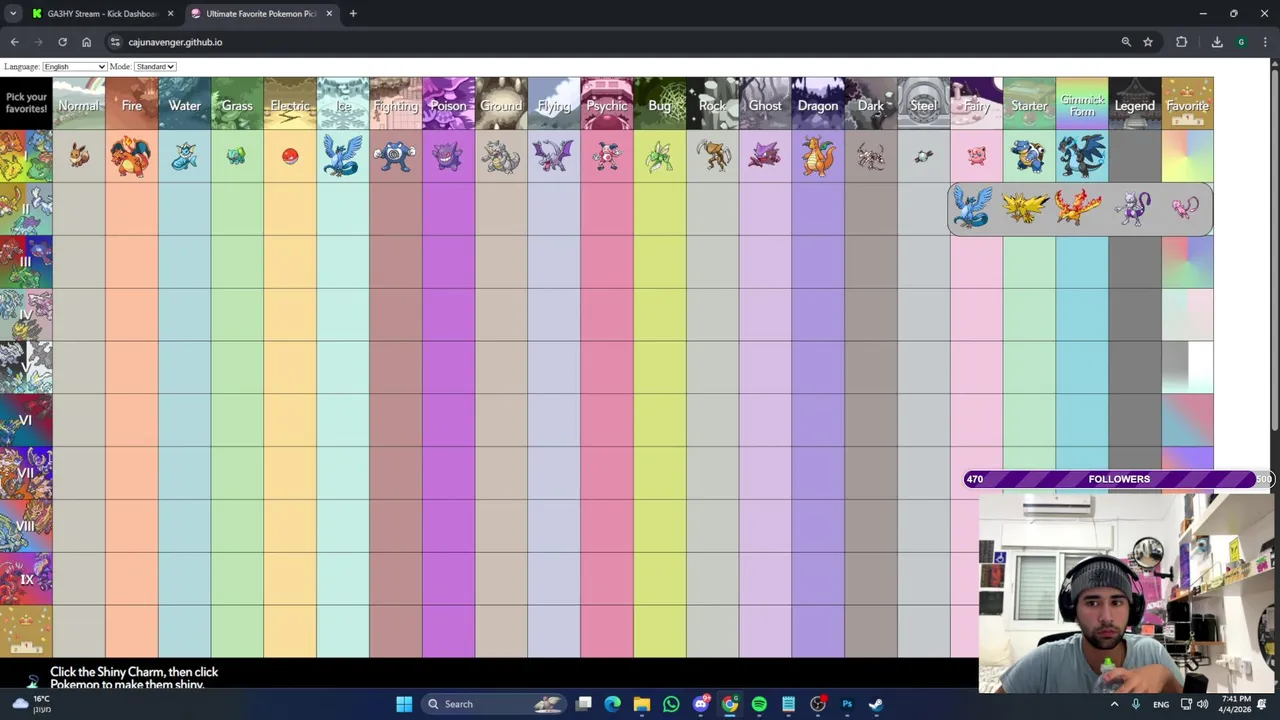Select Eevee in the Normal column
This screenshot has width=1280, height=720.
click(79, 156)
